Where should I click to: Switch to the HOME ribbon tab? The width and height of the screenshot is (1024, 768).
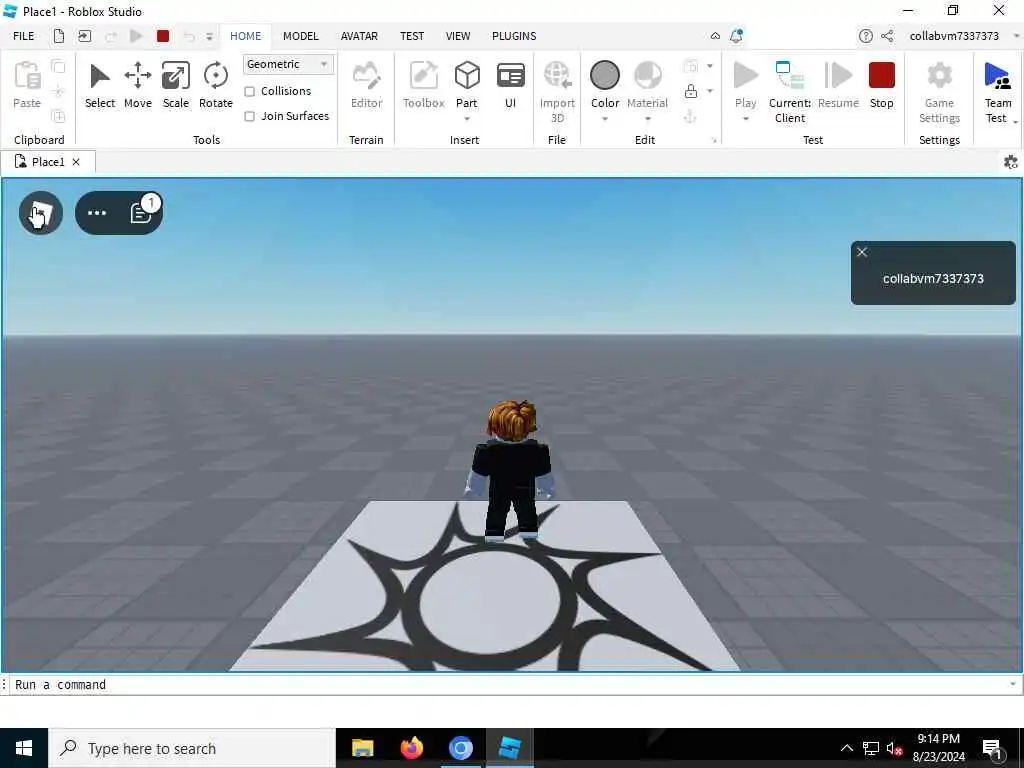tap(246, 36)
